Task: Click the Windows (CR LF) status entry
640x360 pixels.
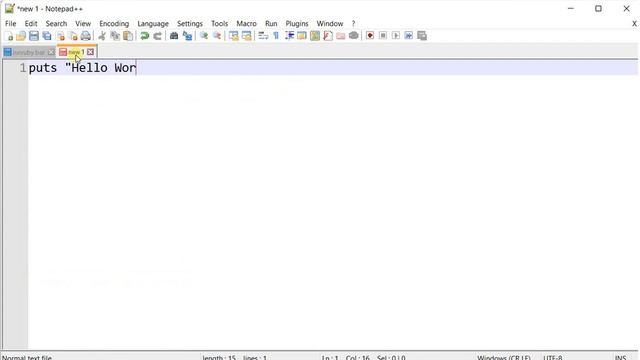Action: coord(504,357)
